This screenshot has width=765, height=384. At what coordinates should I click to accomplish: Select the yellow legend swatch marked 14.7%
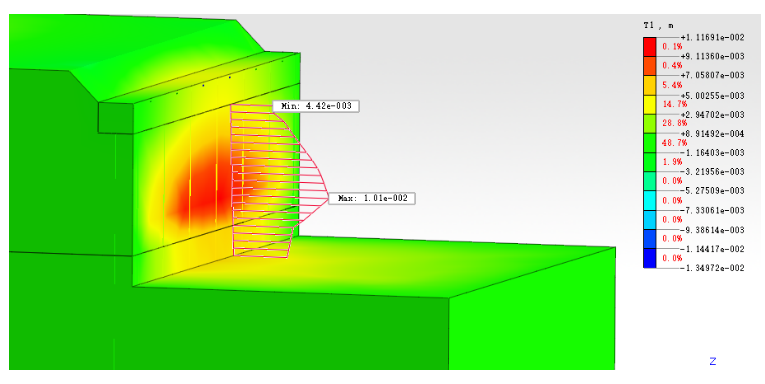point(649,104)
